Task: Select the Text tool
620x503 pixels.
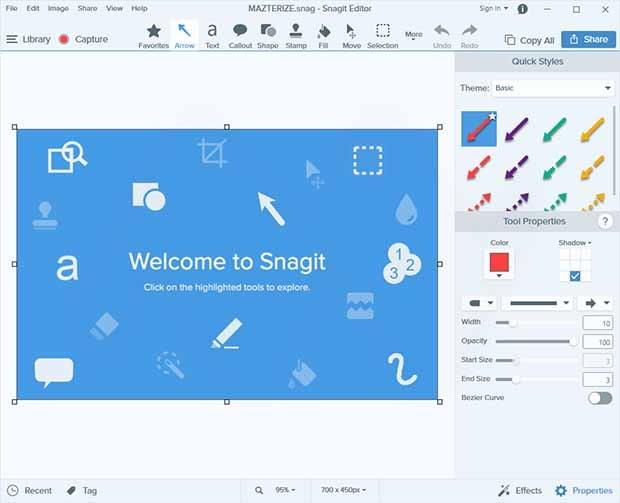Action: [x=212, y=36]
